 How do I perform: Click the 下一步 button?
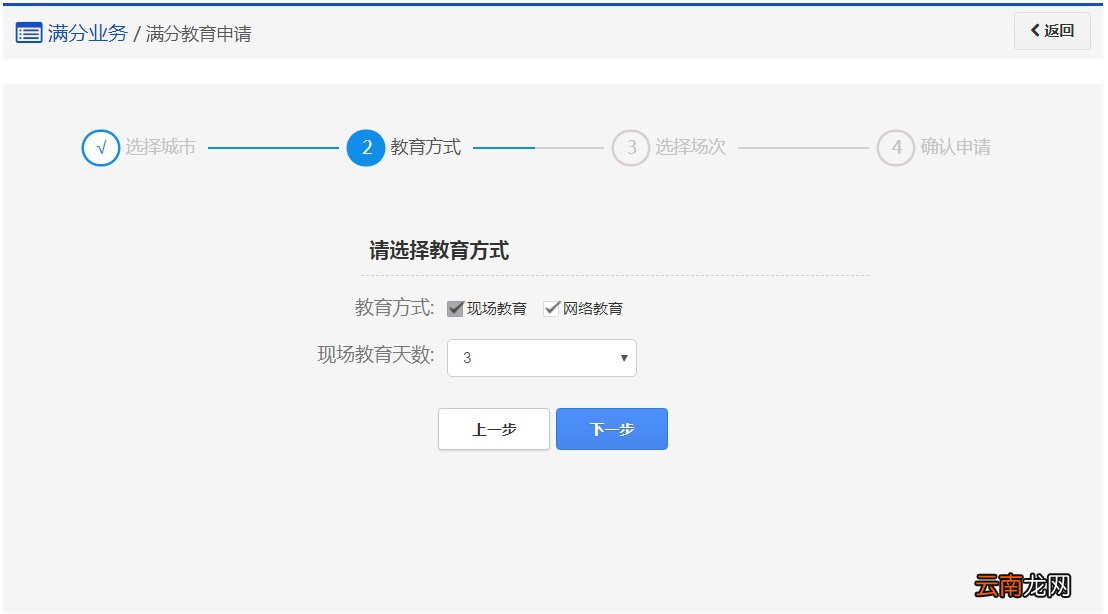point(612,428)
